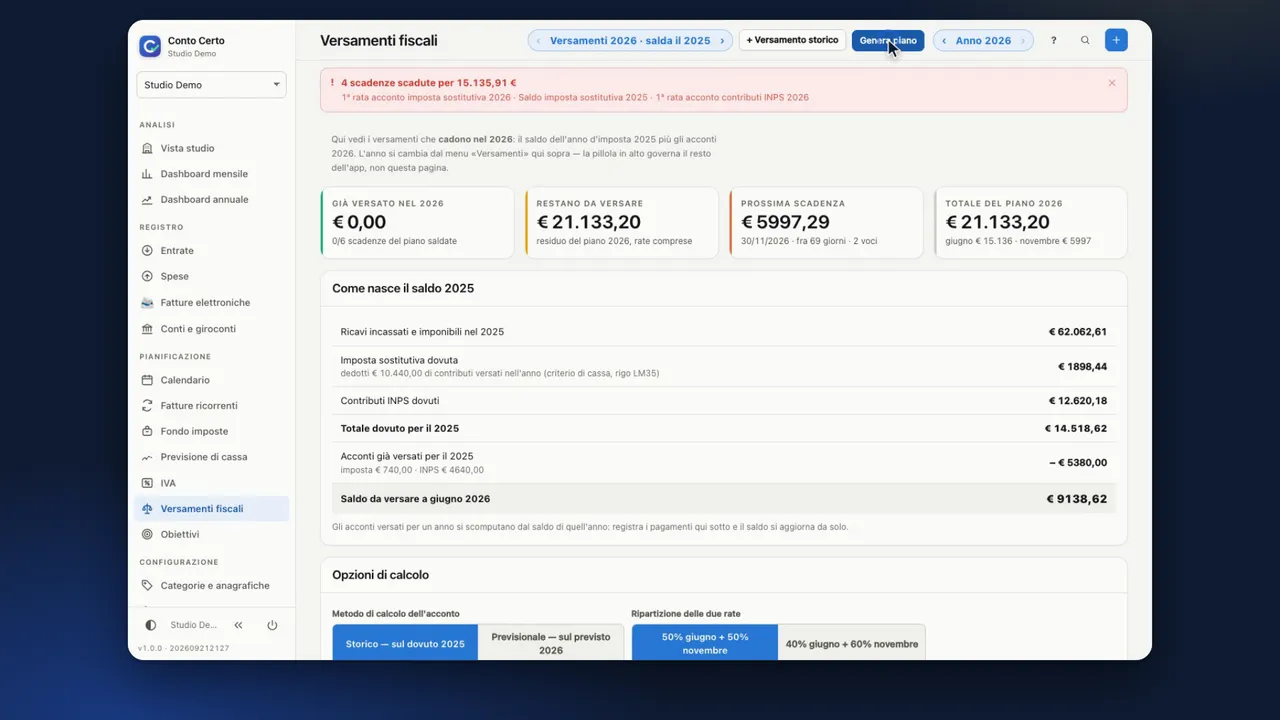Viewport: 1280px width, 720px height.
Task: Select Previsionale — sul previsto 2026 method
Action: pos(551,643)
